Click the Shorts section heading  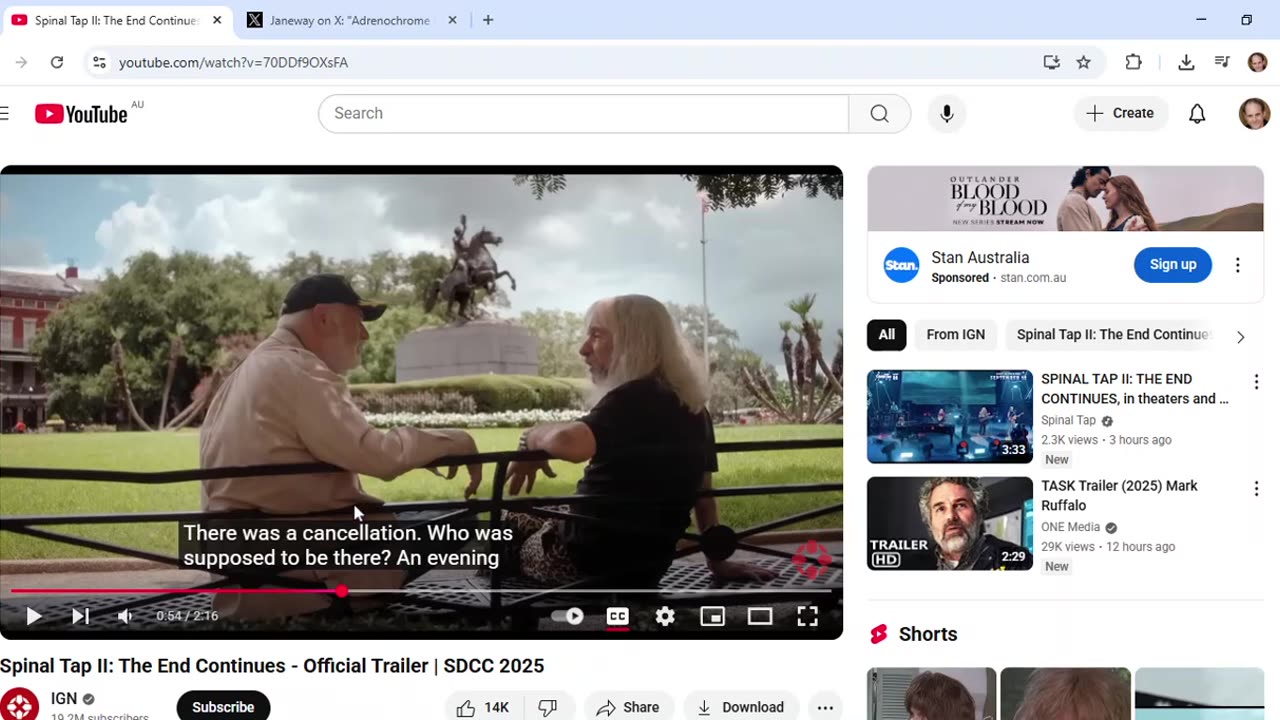pos(928,634)
